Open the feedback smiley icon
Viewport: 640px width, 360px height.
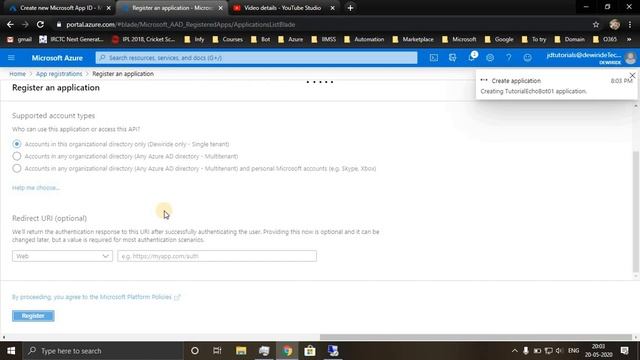(x=527, y=58)
